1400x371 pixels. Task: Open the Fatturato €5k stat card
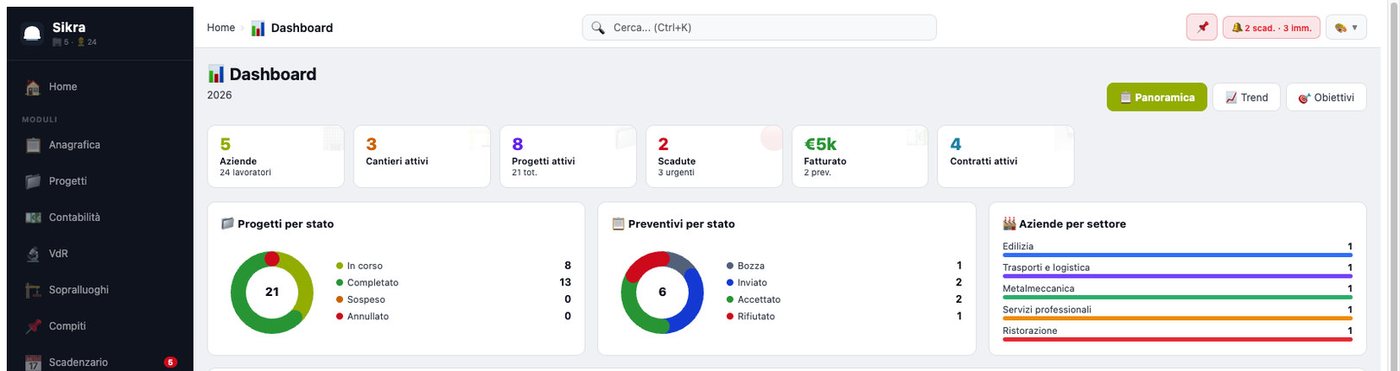point(860,156)
